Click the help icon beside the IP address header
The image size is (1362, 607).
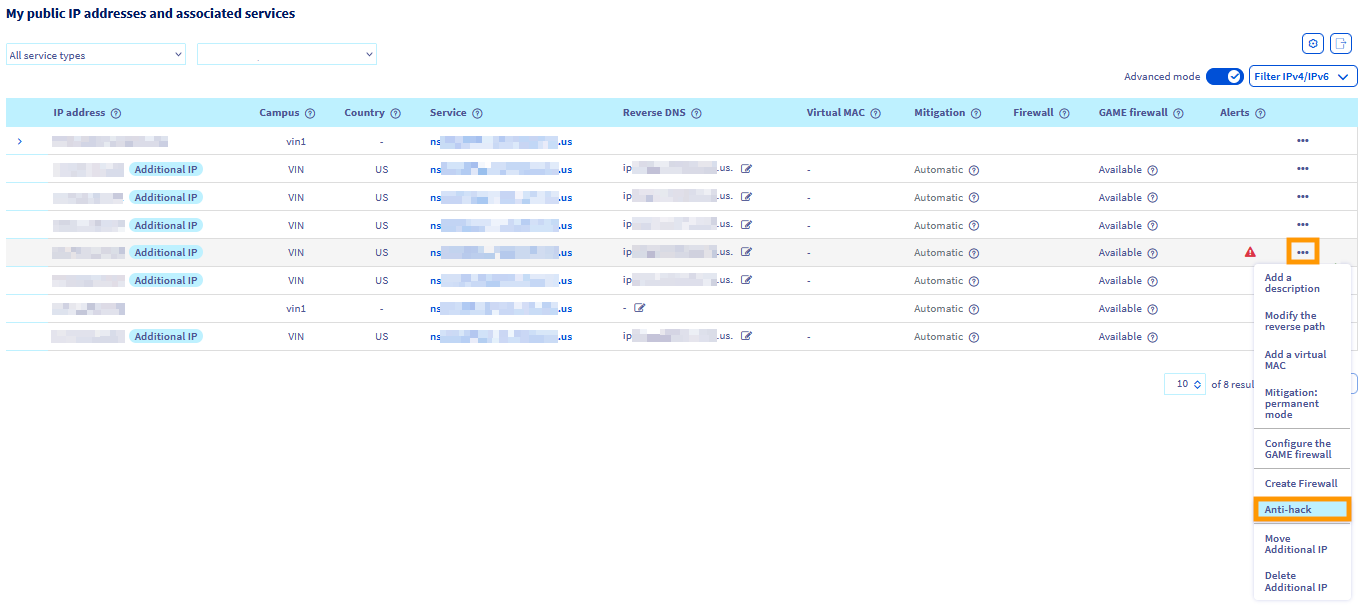[x=118, y=112]
